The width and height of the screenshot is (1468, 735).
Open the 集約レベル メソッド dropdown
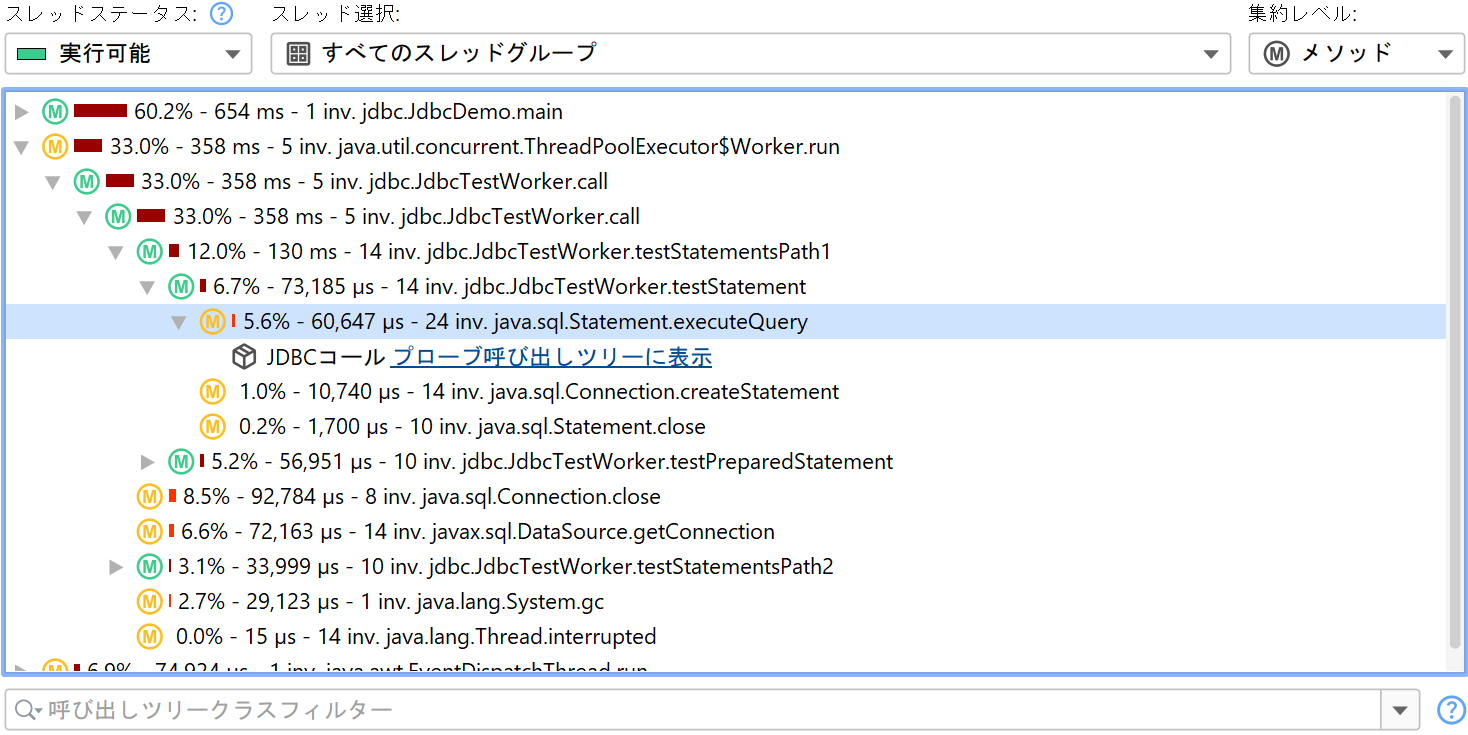click(x=1355, y=54)
